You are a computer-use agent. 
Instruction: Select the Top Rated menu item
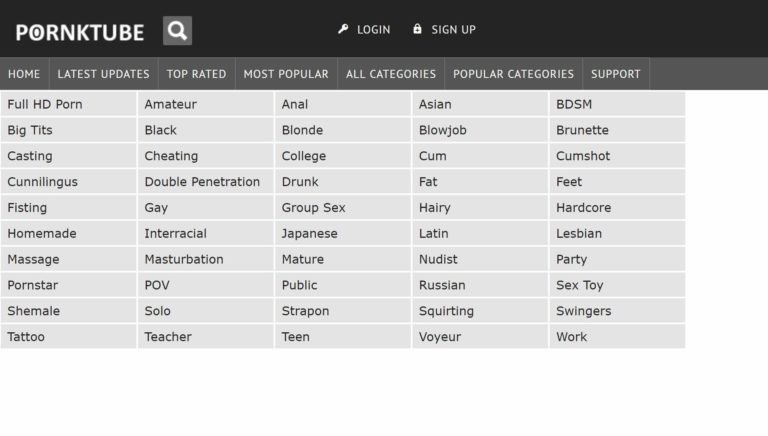[196, 74]
